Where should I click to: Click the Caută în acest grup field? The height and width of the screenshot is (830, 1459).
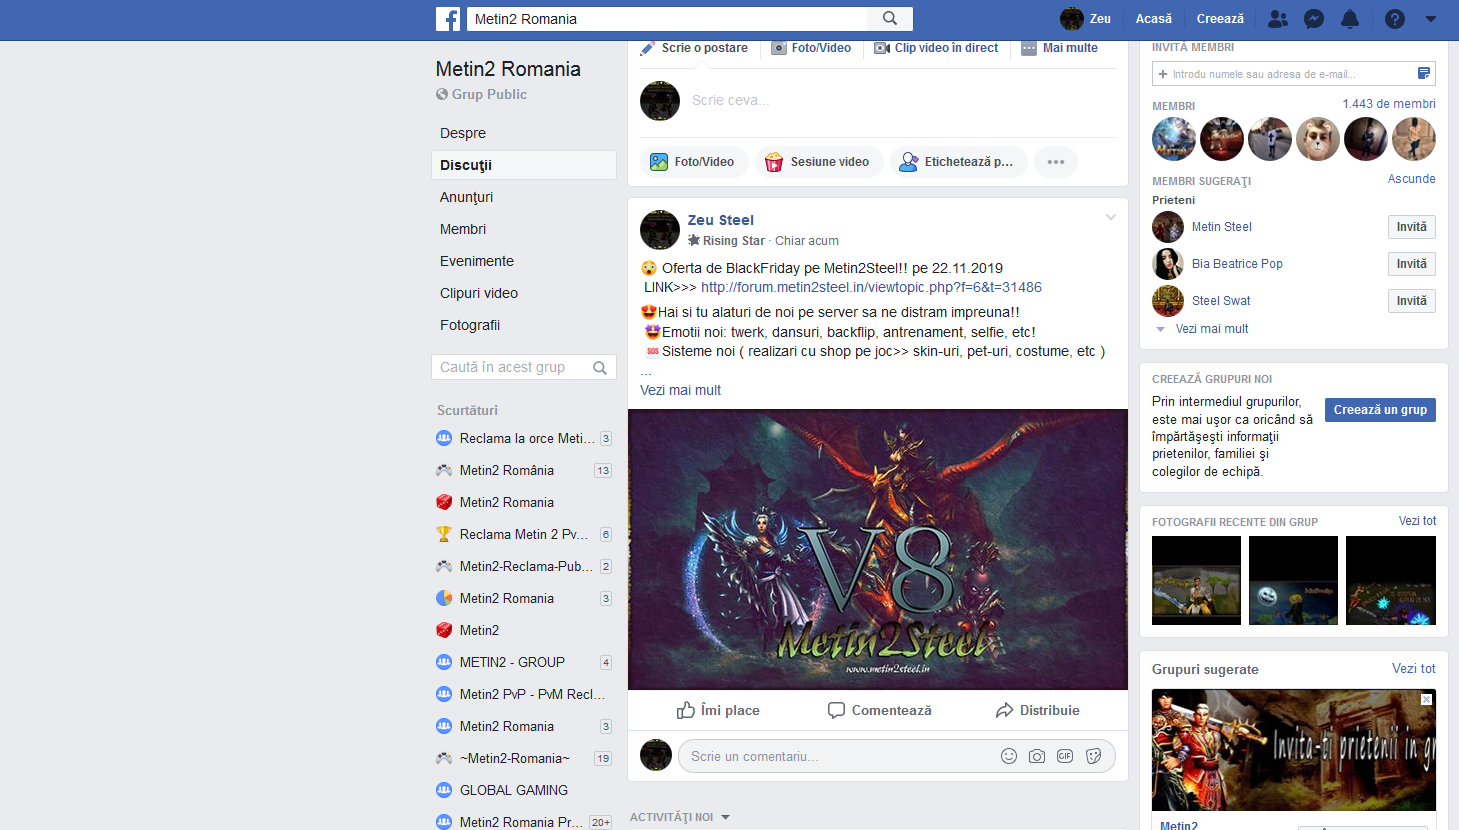524,367
